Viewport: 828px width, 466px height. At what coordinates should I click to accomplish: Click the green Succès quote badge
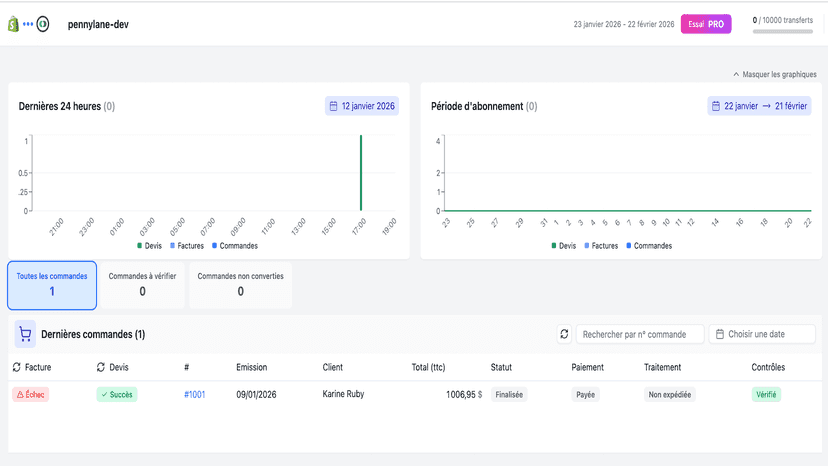point(117,395)
